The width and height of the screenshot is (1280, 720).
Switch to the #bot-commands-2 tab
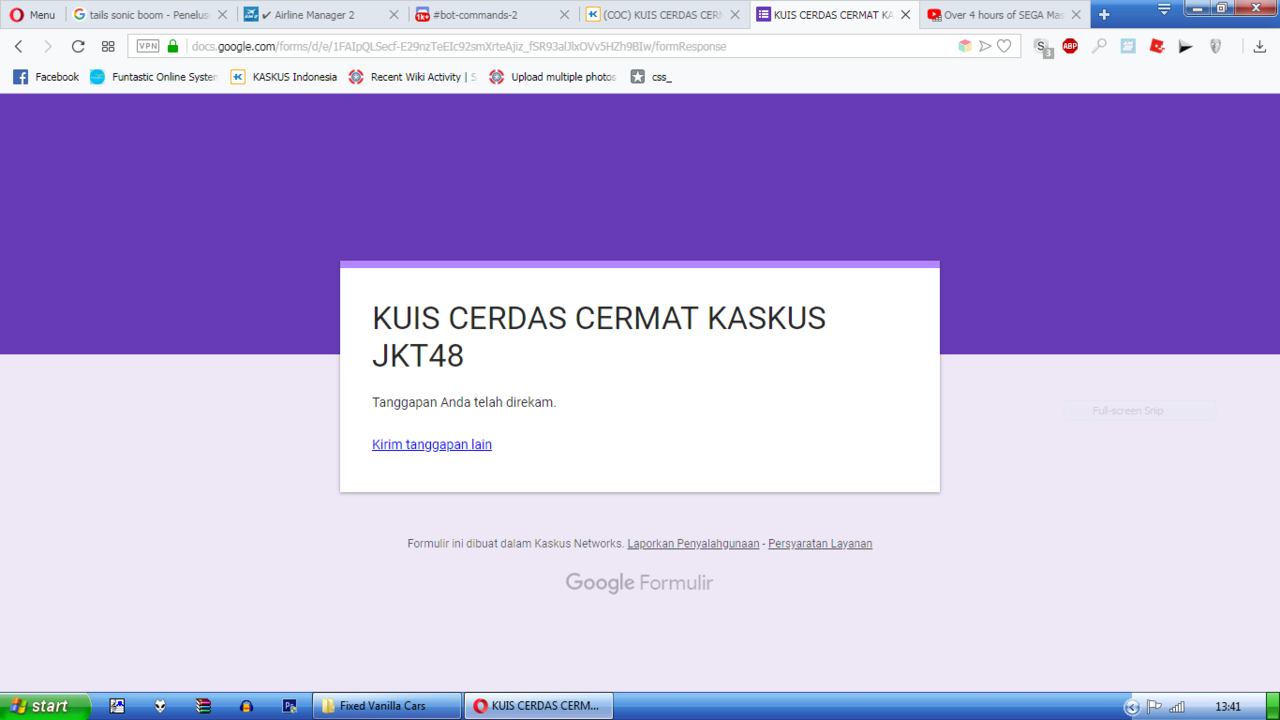tap(480, 14)
